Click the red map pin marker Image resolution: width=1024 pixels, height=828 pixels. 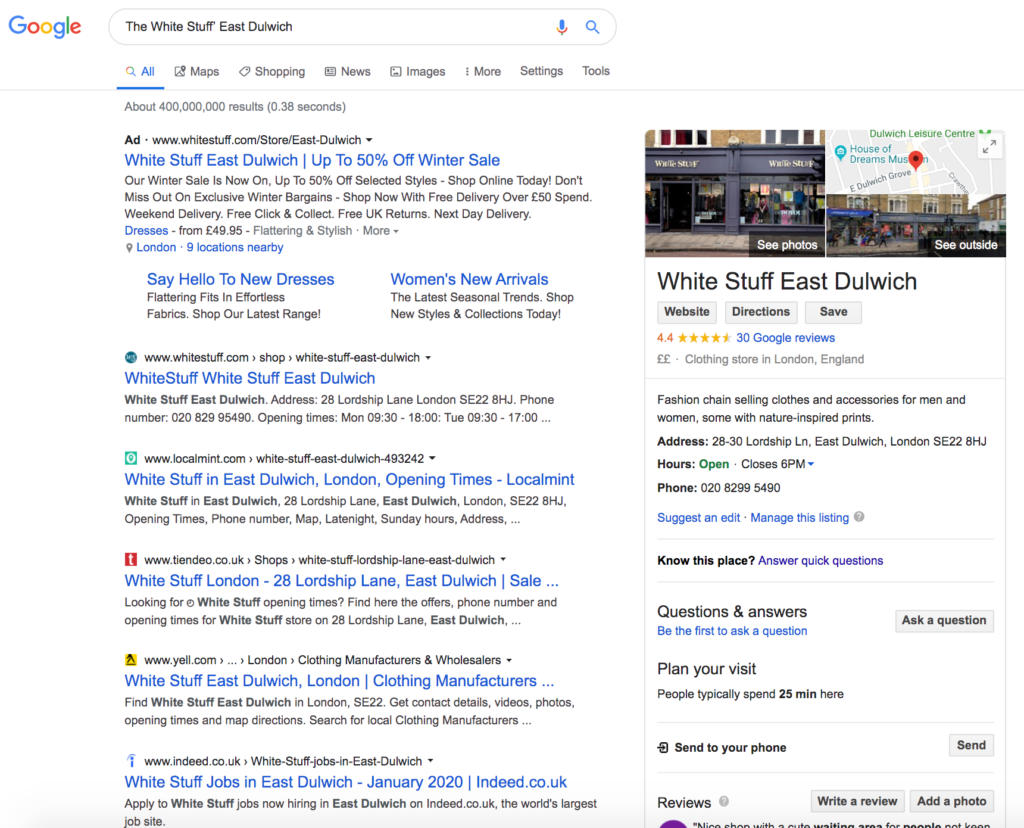[916, 160]
